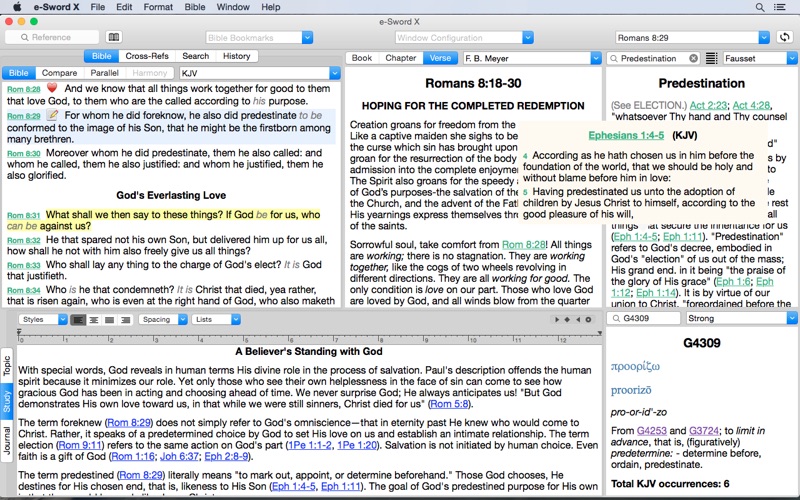Screen dimensions: 800x500
Task: Open the Topic side tab
Action: [7, 366]
